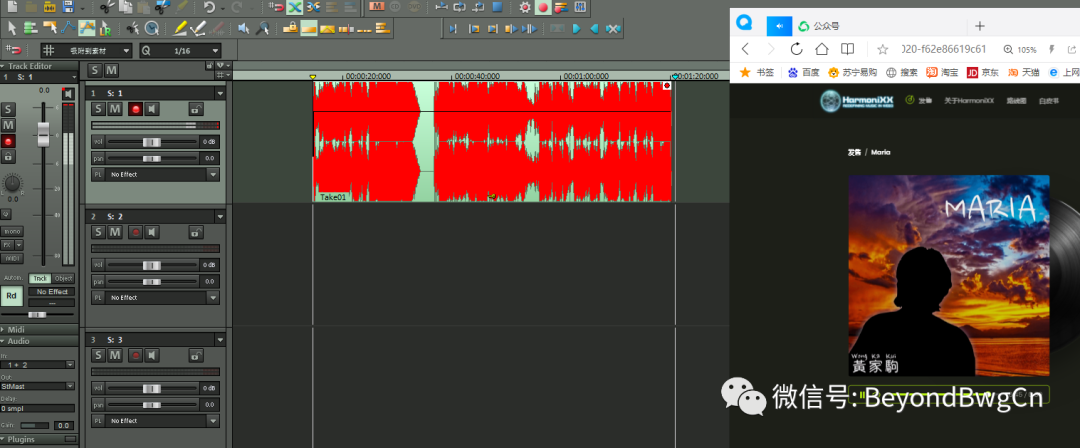This screenshot has width=1080, height=448.
Task: Select the curve mode mouse tool
Action: pyautogui.click(x=68, y=28)
